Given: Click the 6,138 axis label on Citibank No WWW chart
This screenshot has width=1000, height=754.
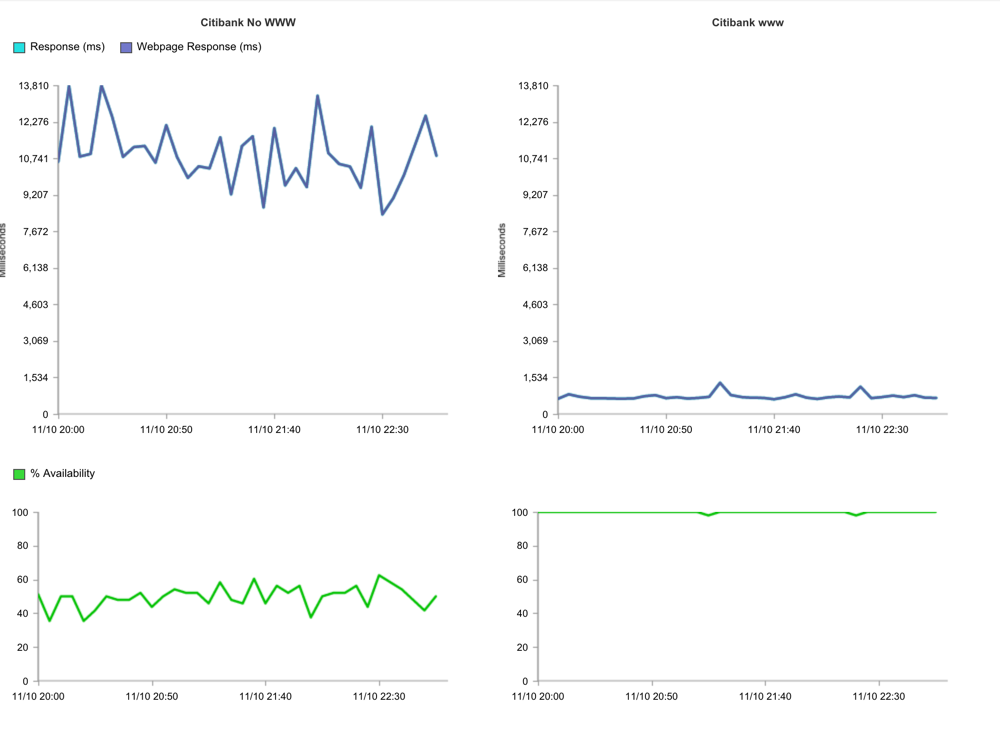Looking at the screenshot, I should [x=36, y=268].
